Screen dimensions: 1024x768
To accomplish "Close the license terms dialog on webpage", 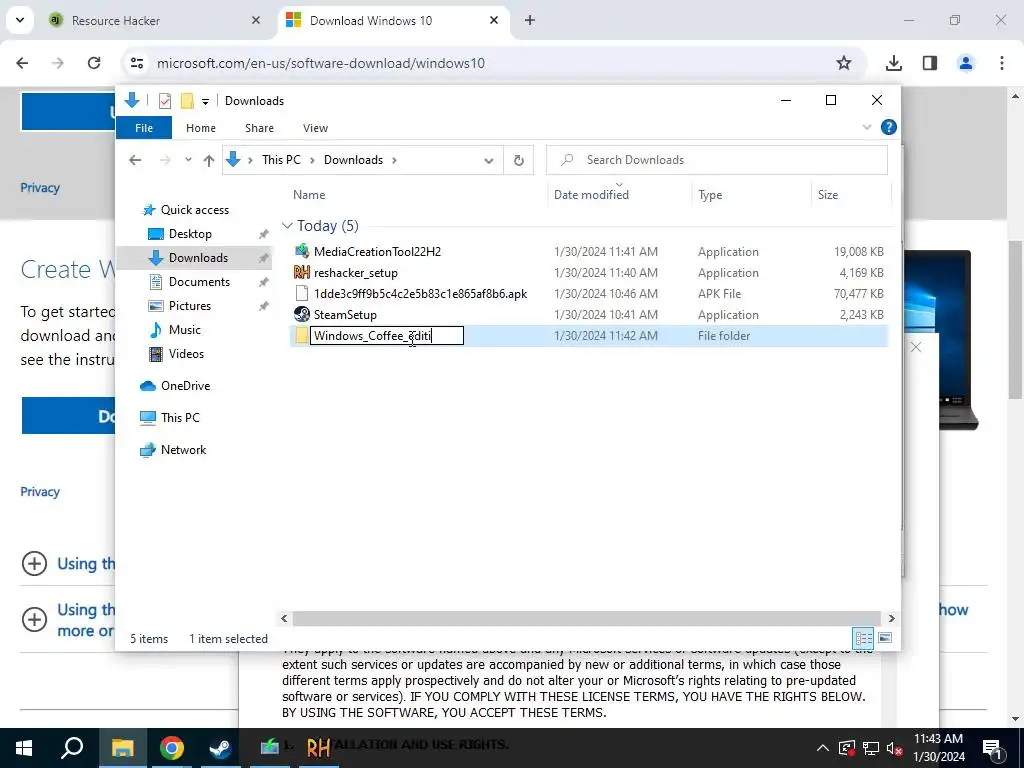I will [916, 347].
